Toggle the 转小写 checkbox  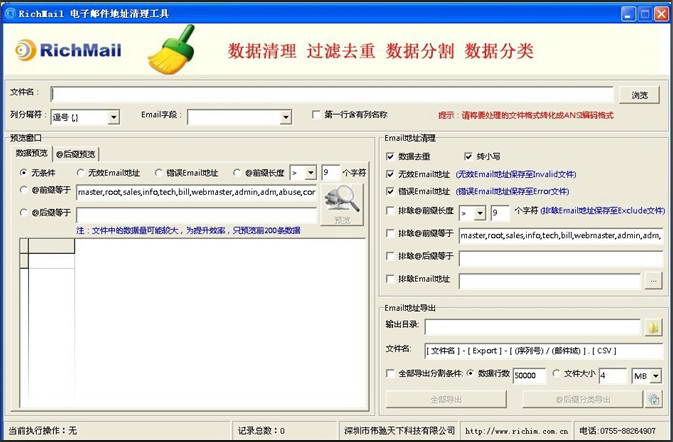click(468, 156)
